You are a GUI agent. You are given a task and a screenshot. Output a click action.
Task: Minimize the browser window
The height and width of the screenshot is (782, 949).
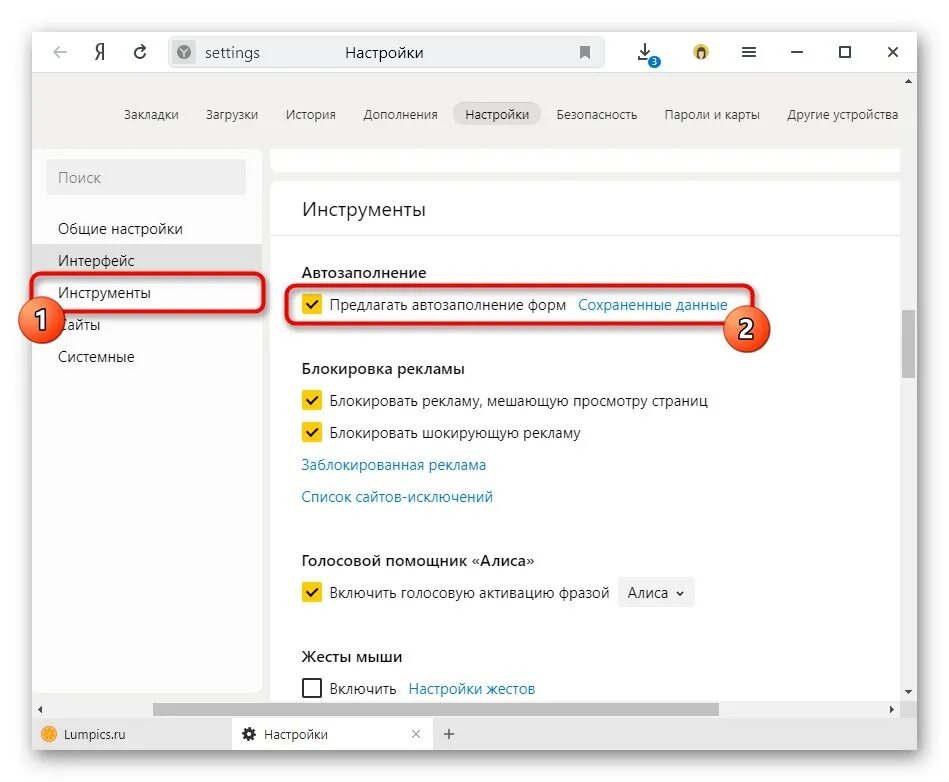pyautogui.click(x=796, y=53)
